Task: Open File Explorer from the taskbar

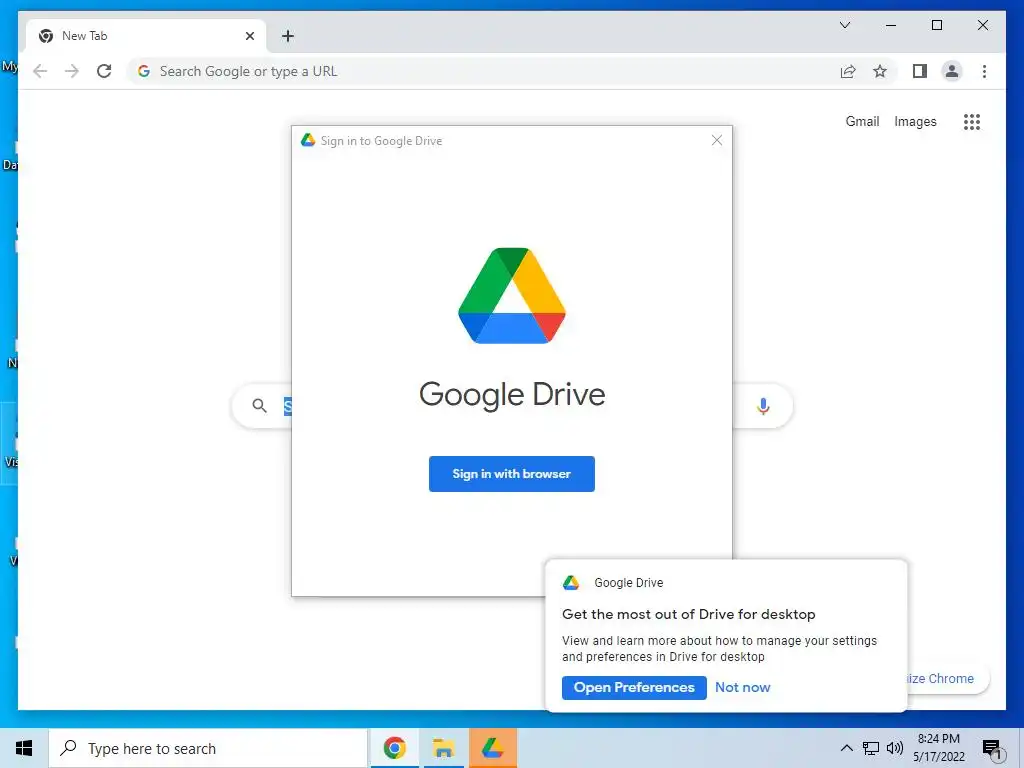Action: [443, 748]
